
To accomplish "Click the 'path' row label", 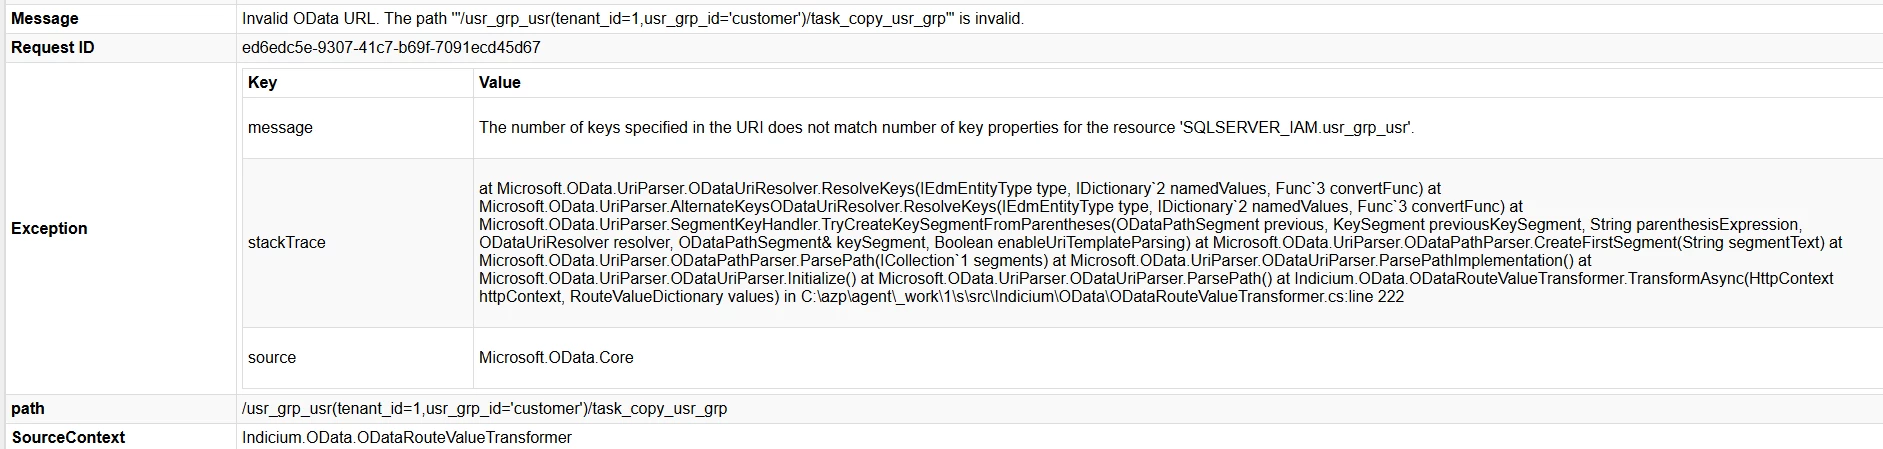I will tap(28, 409).
